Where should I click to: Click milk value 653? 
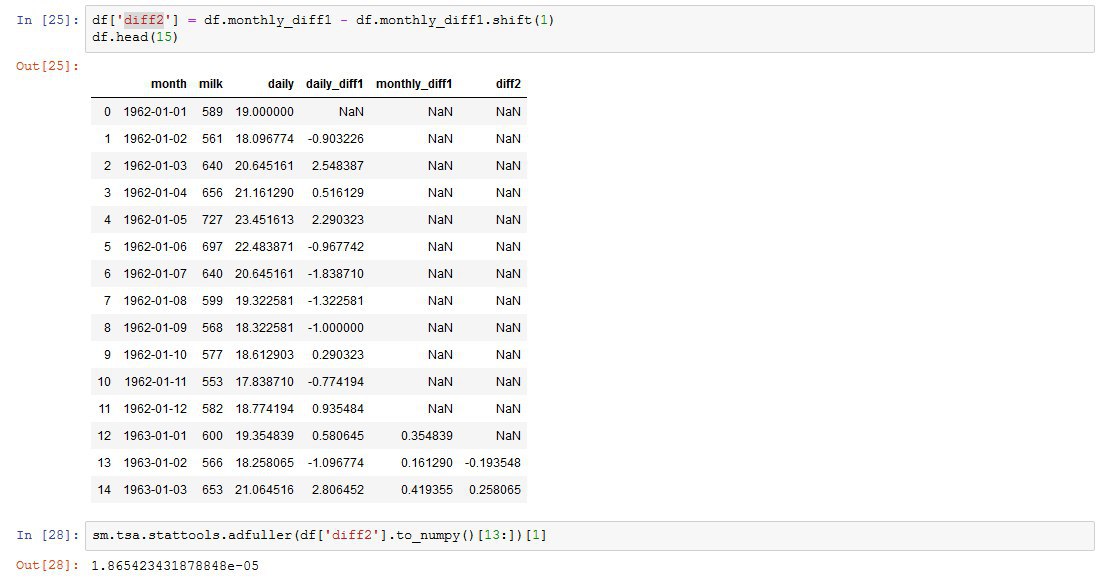(x=212, y=491)
